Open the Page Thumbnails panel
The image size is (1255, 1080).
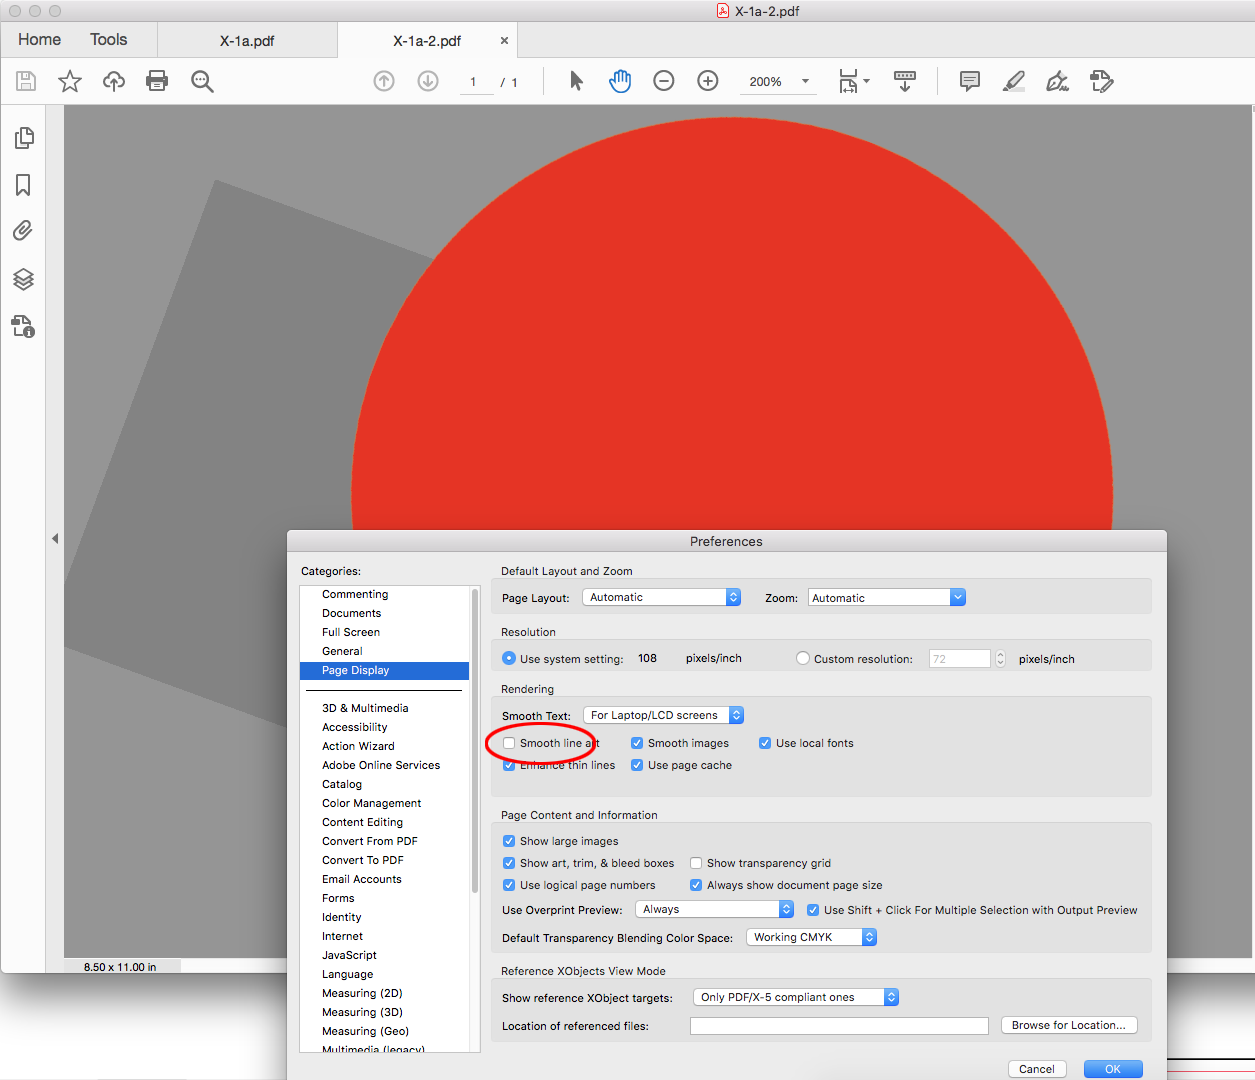point(23,138)
